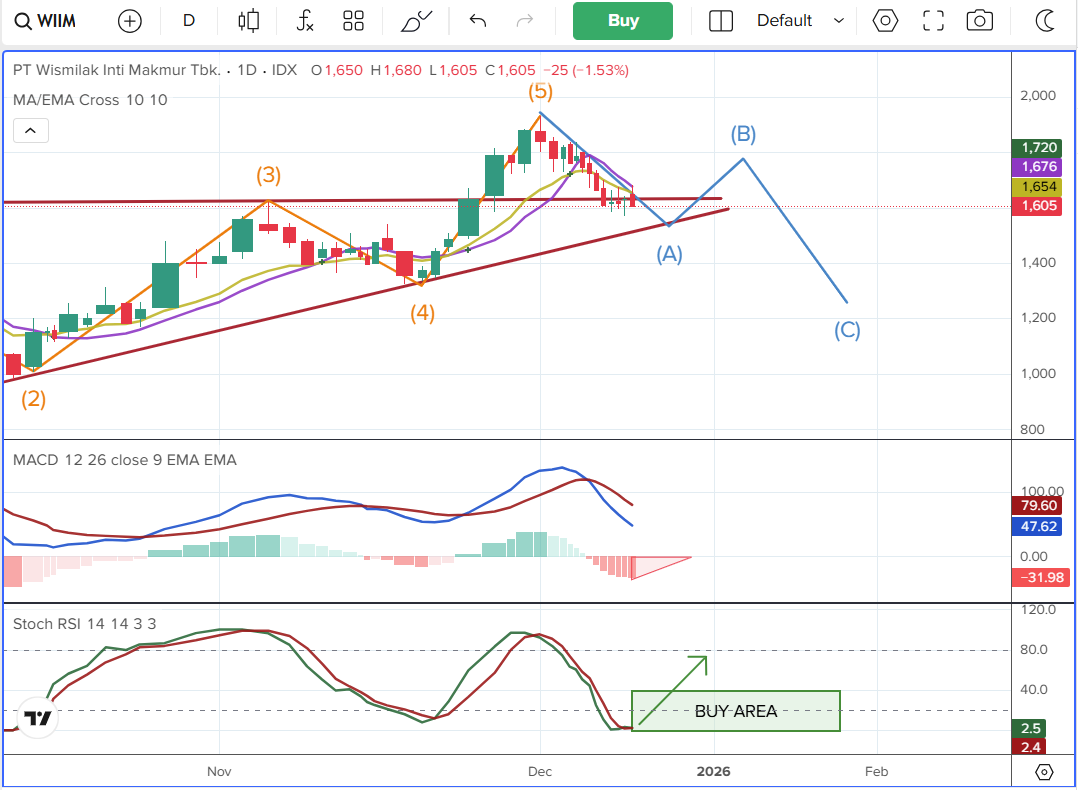
Task: Click the 1,400 price scale label
Action: click(1037, 263)
